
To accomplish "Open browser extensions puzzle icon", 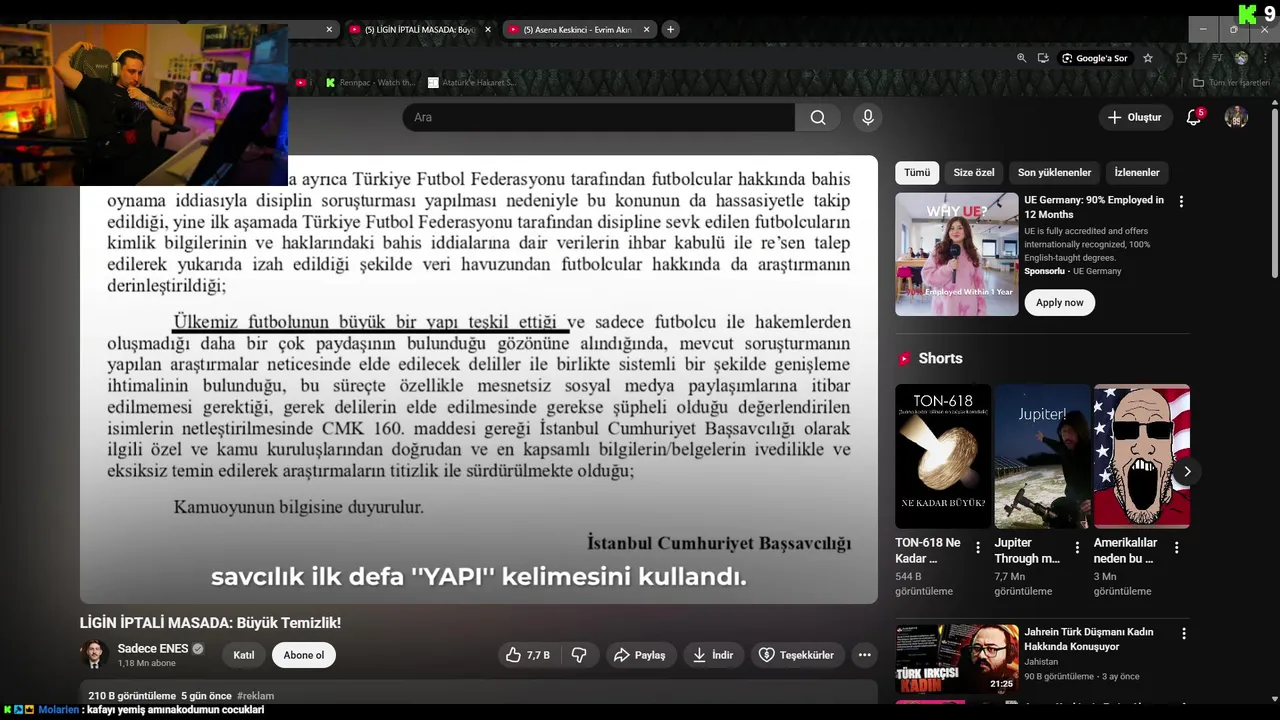I will (1181, 58).
